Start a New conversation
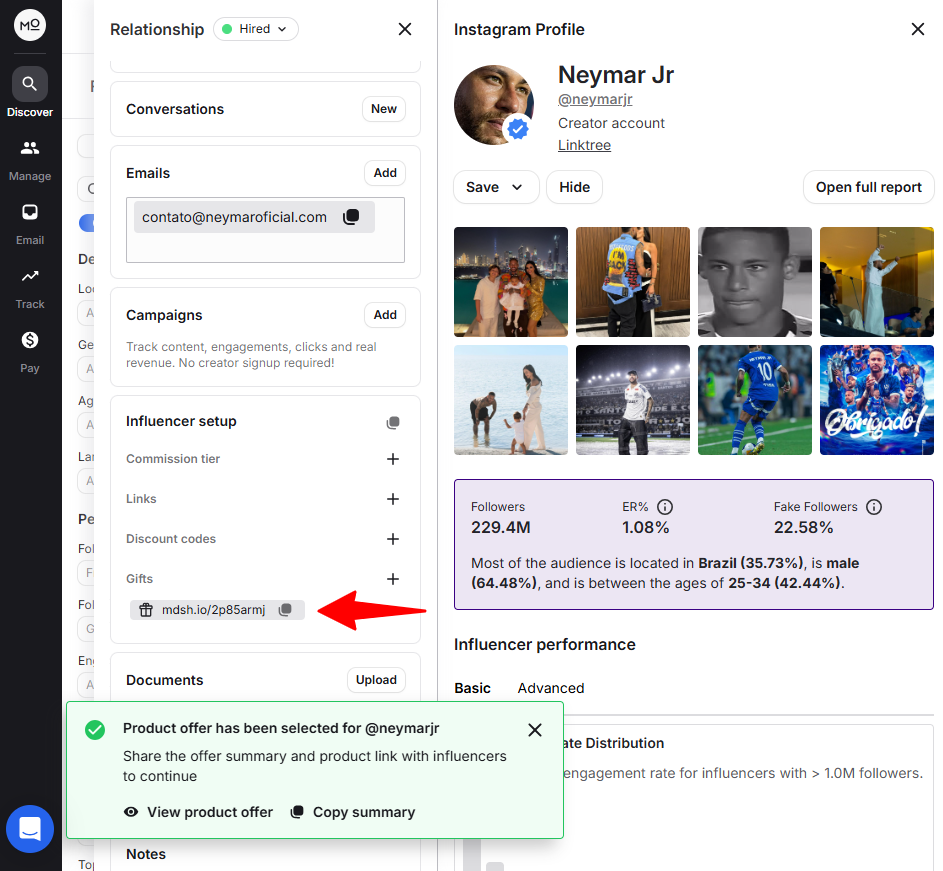 point(384,109)
